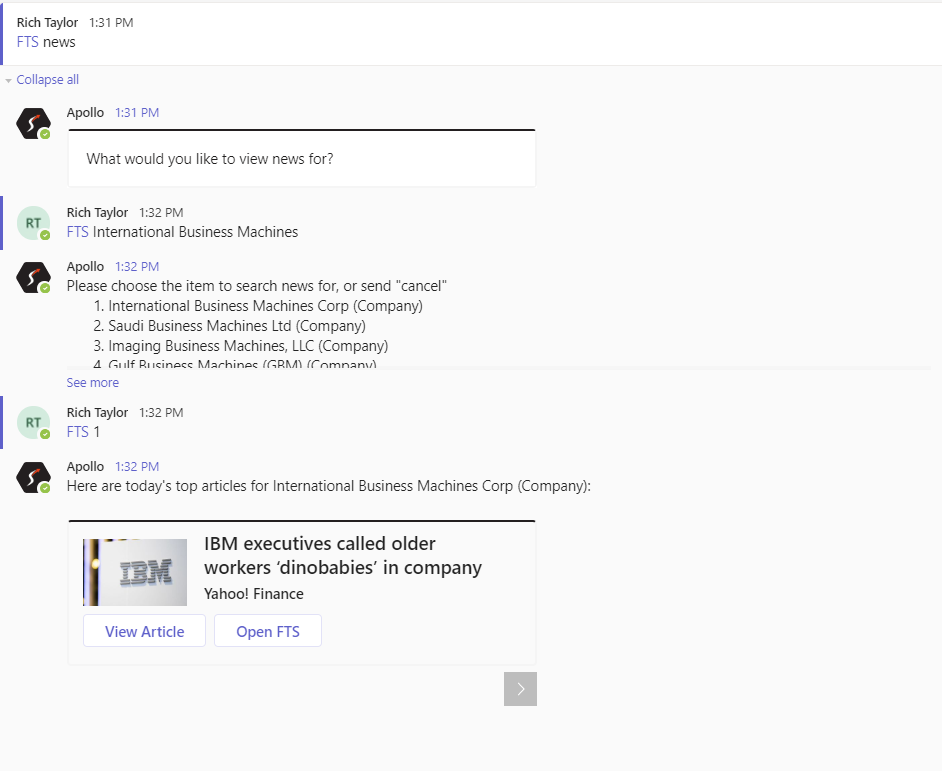Click Rich Taylor avatar beside FTS 1 message

click(33, 422)
